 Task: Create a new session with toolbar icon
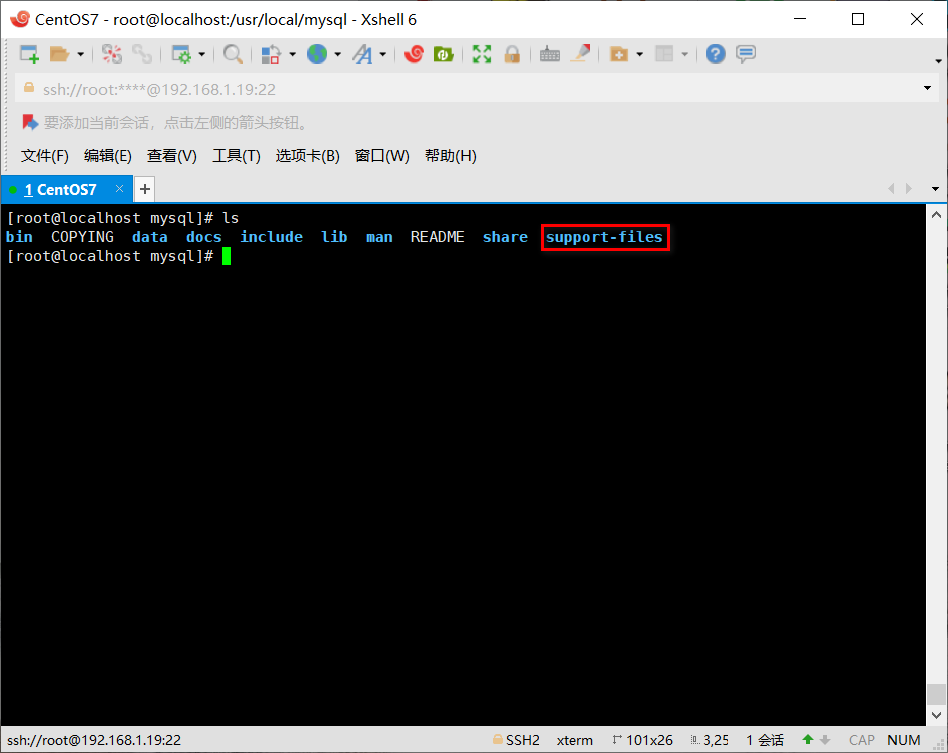pyautogui.click(x=29, y=54)
